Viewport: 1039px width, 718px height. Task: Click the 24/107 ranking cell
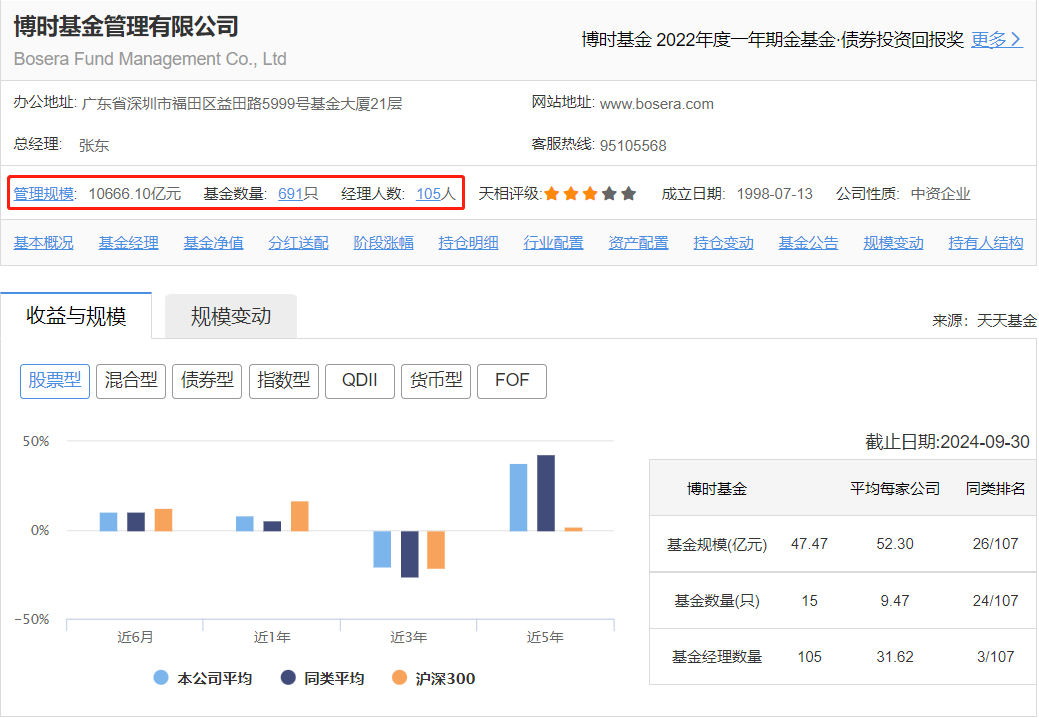(995, 601)
